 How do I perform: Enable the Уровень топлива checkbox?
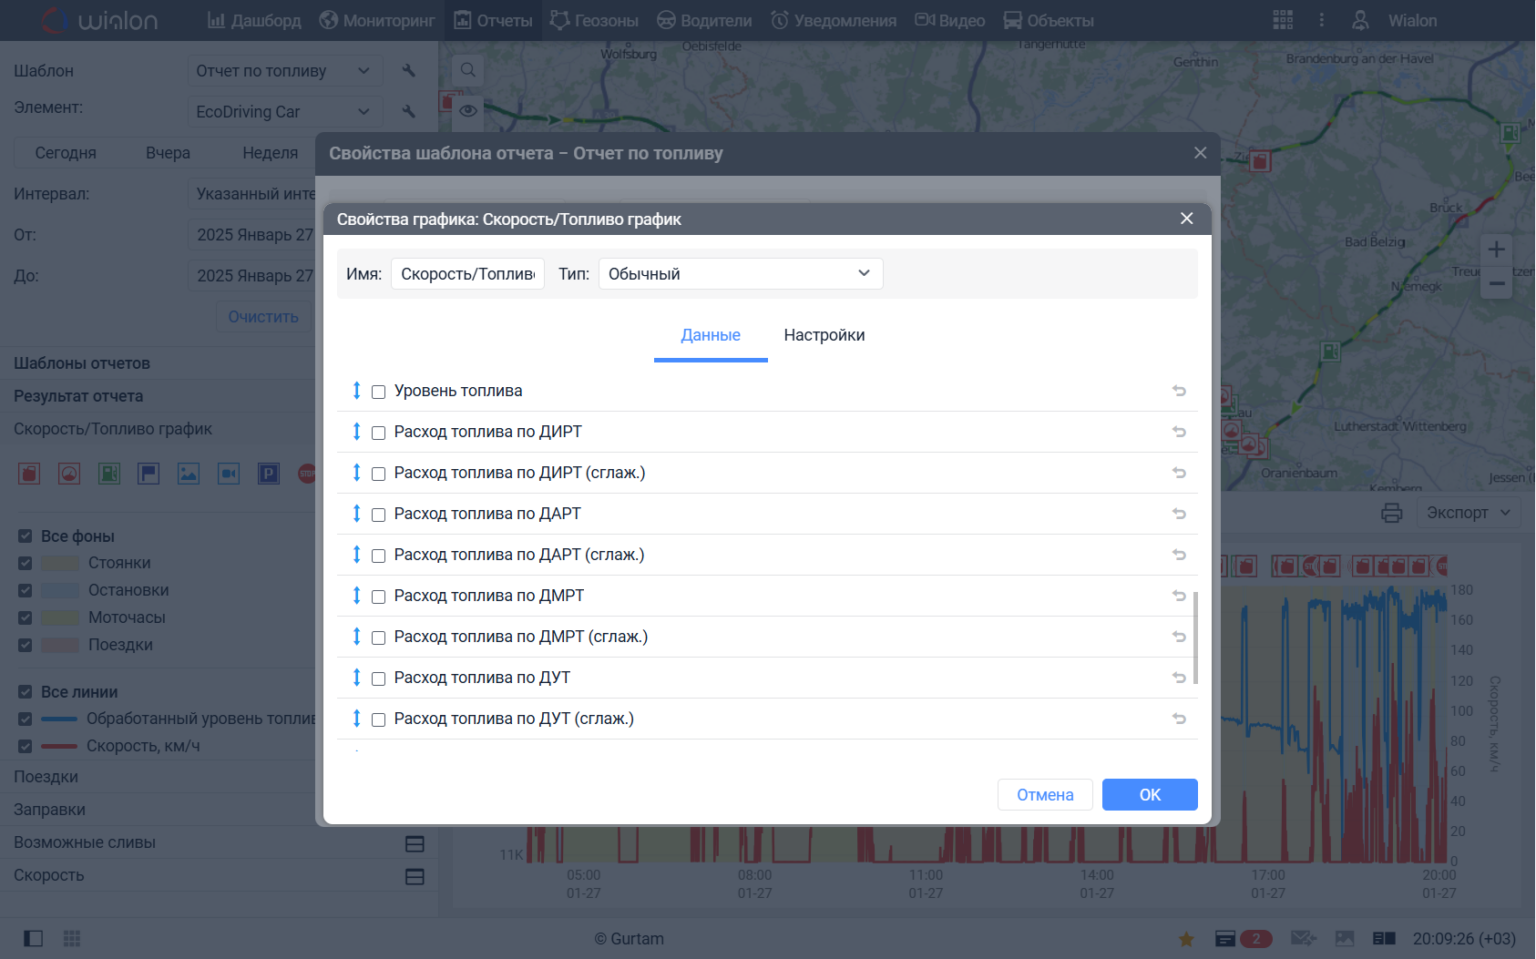379,392
